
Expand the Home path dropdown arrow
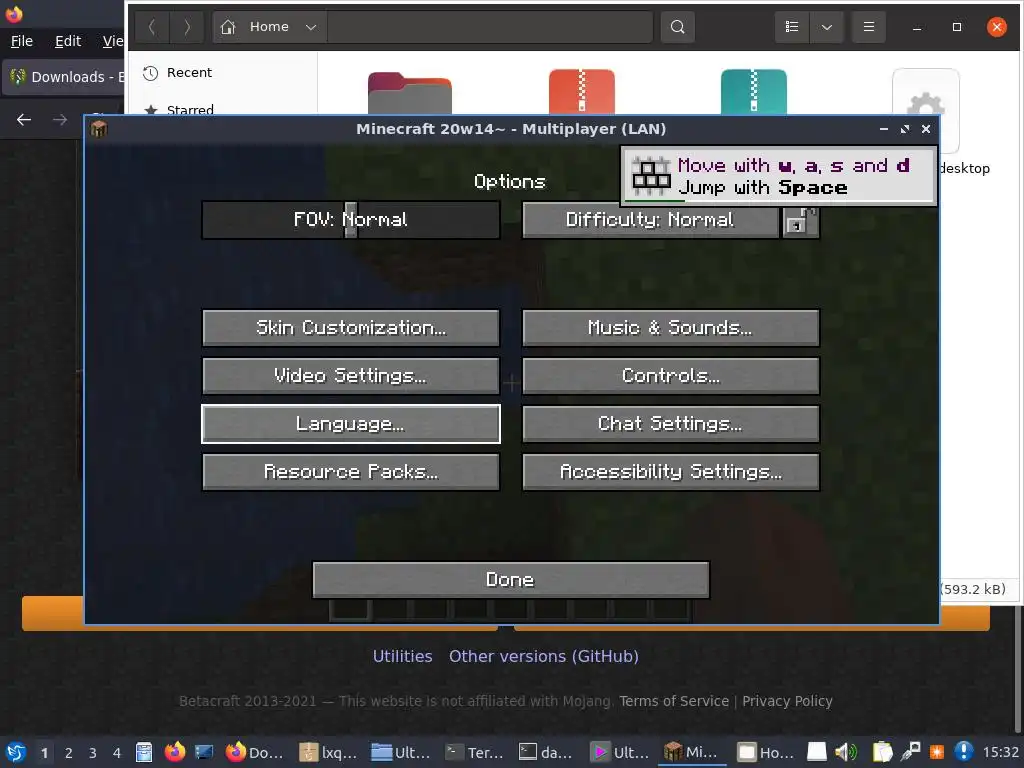(311, 27)
